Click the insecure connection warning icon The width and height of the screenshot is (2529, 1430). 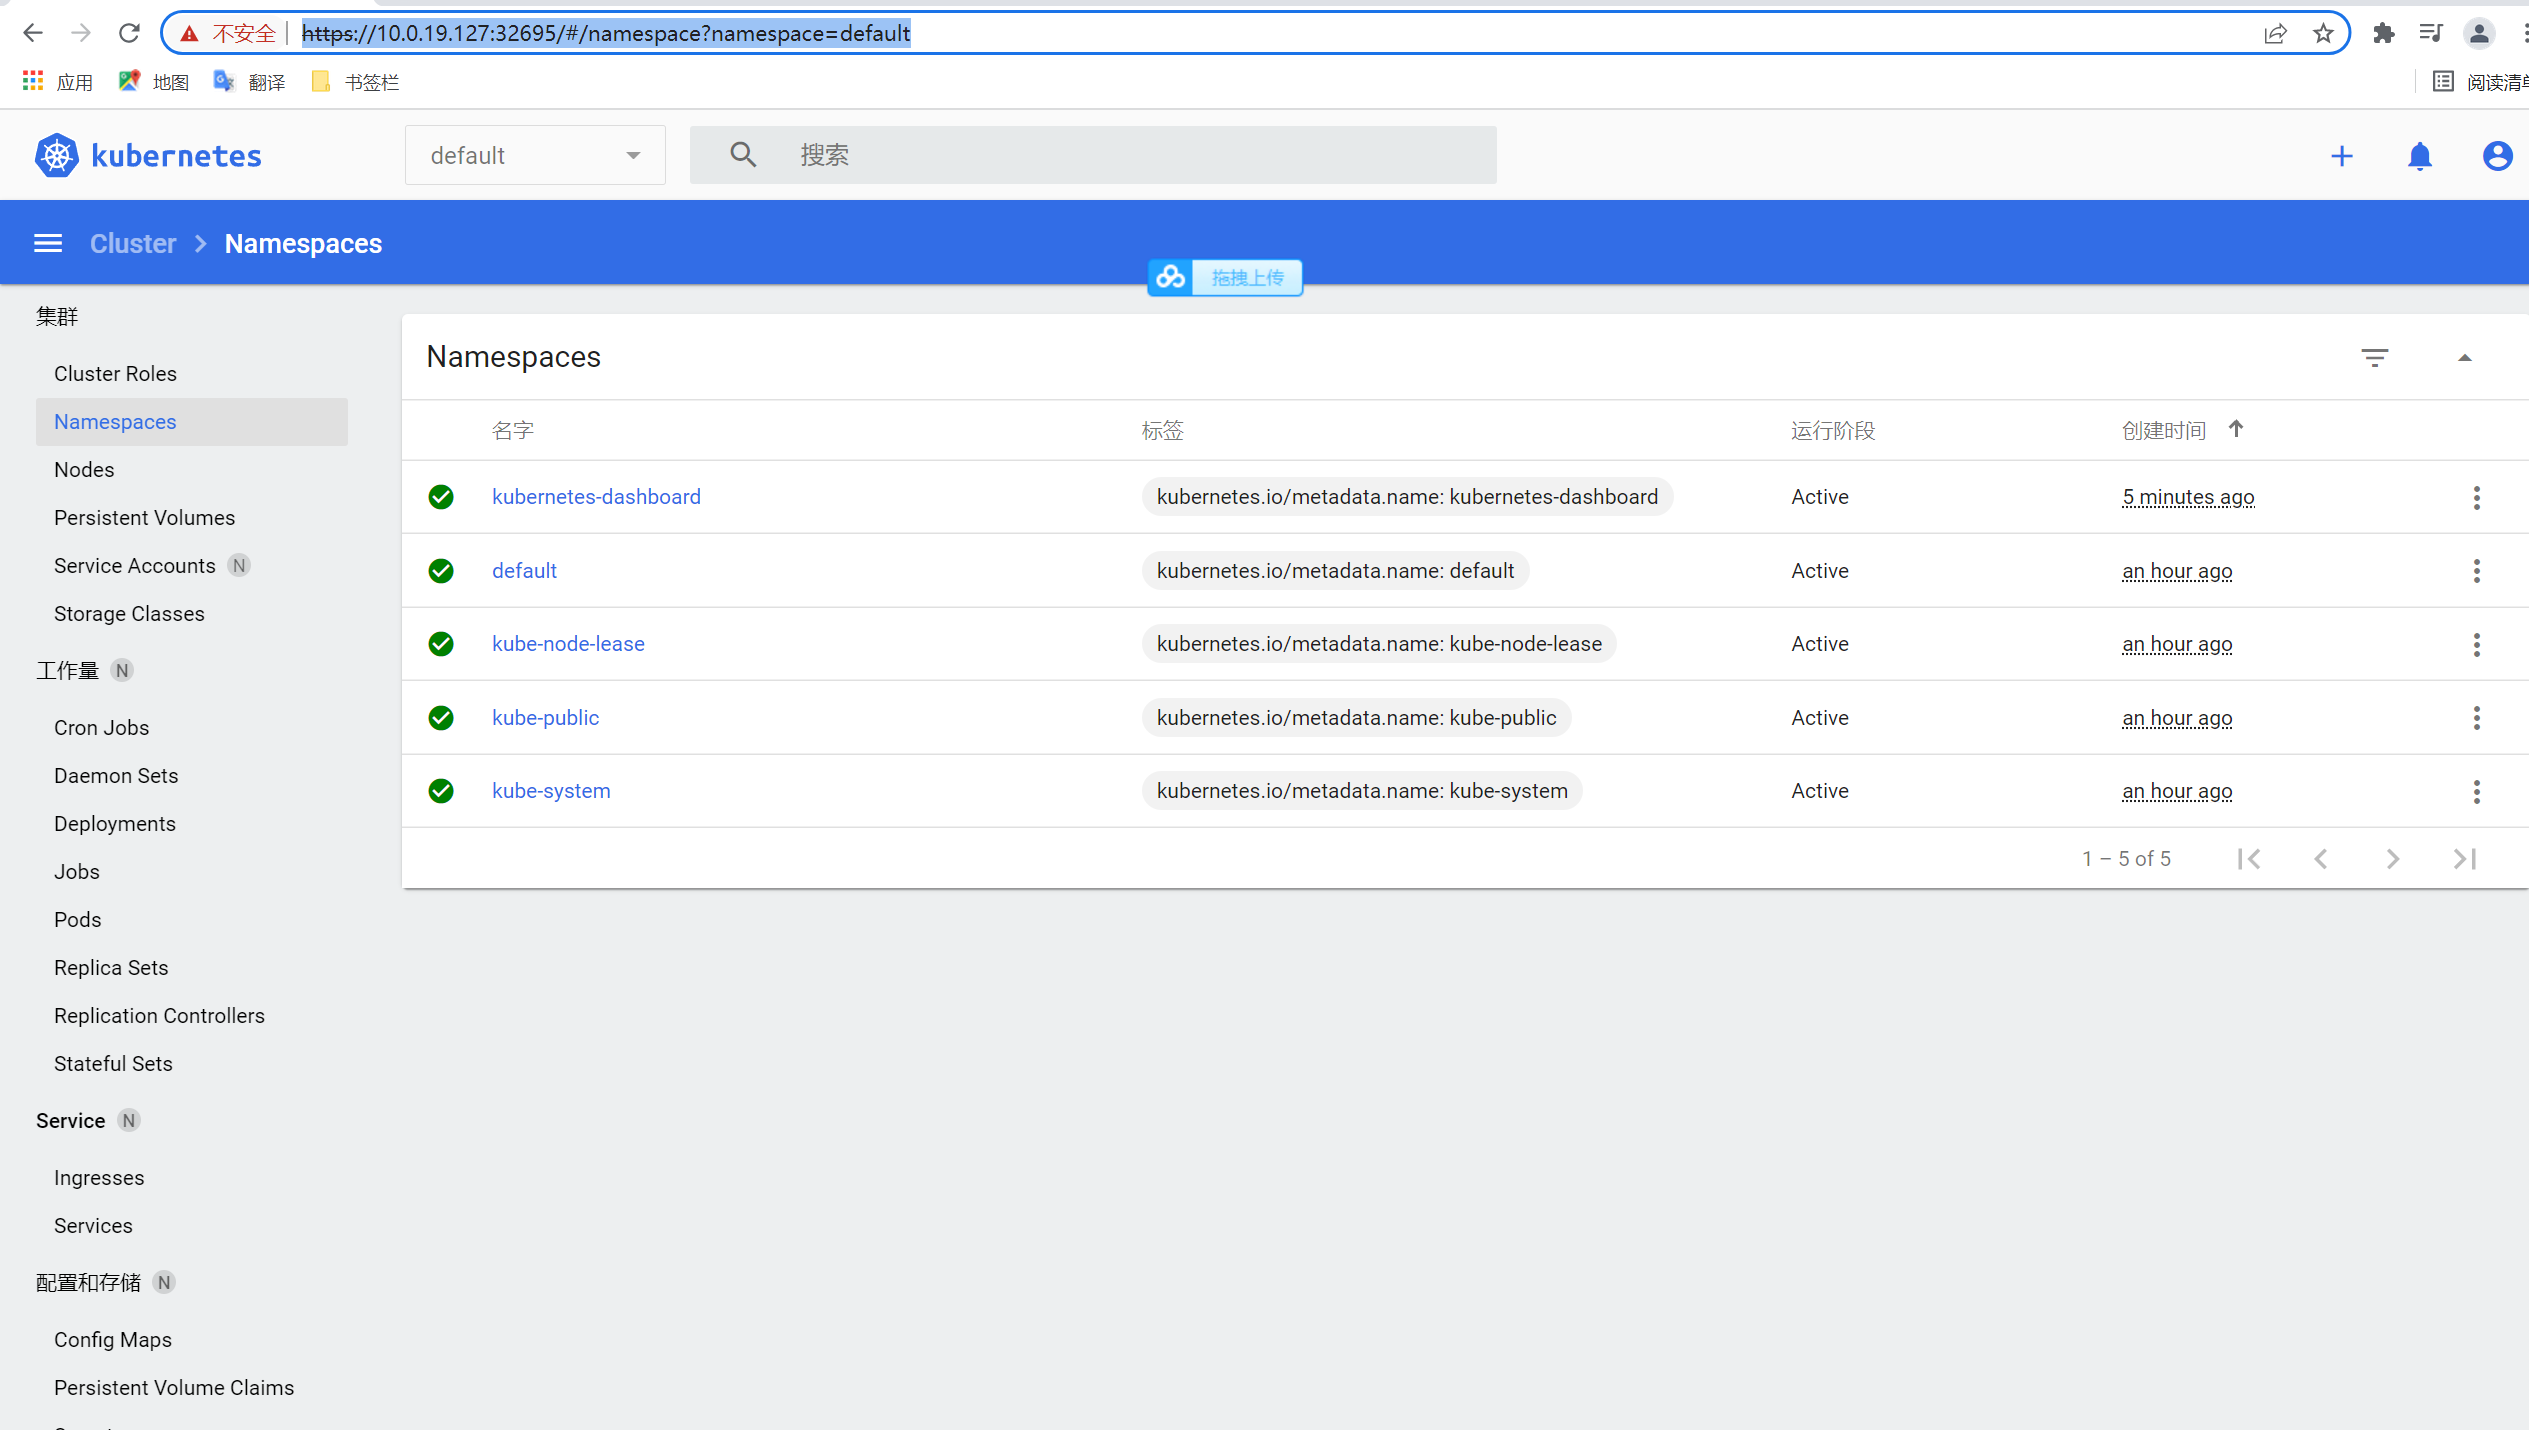[189, 33]
